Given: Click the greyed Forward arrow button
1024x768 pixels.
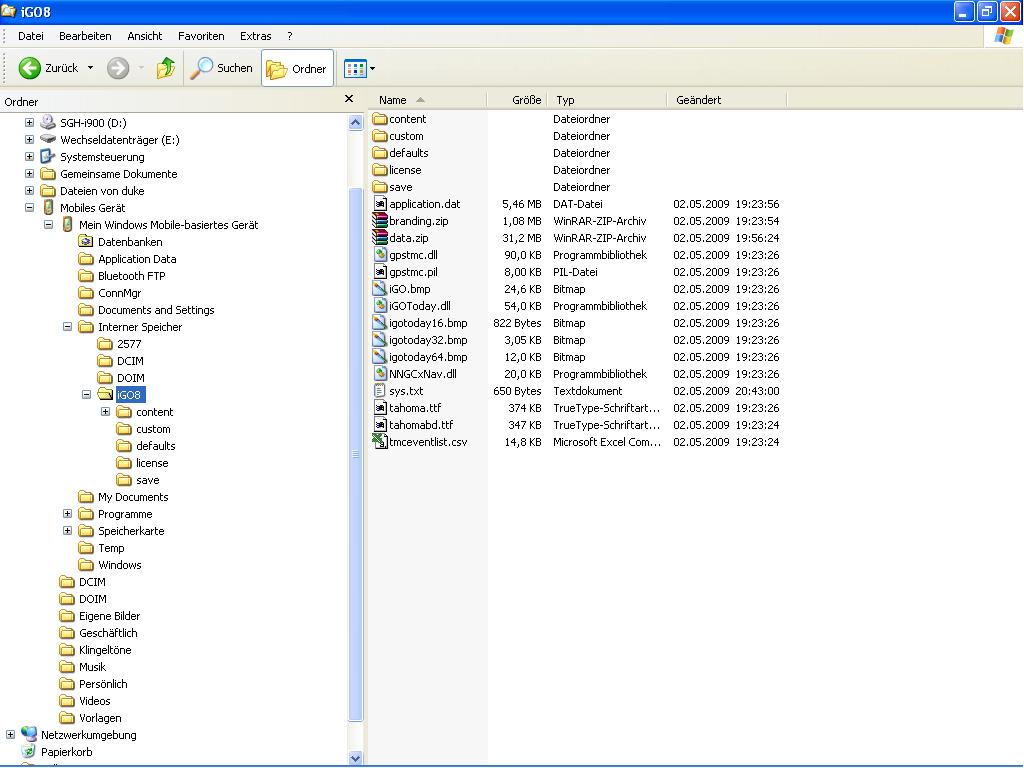Looking at the screenshot, I should pos(118,68).
